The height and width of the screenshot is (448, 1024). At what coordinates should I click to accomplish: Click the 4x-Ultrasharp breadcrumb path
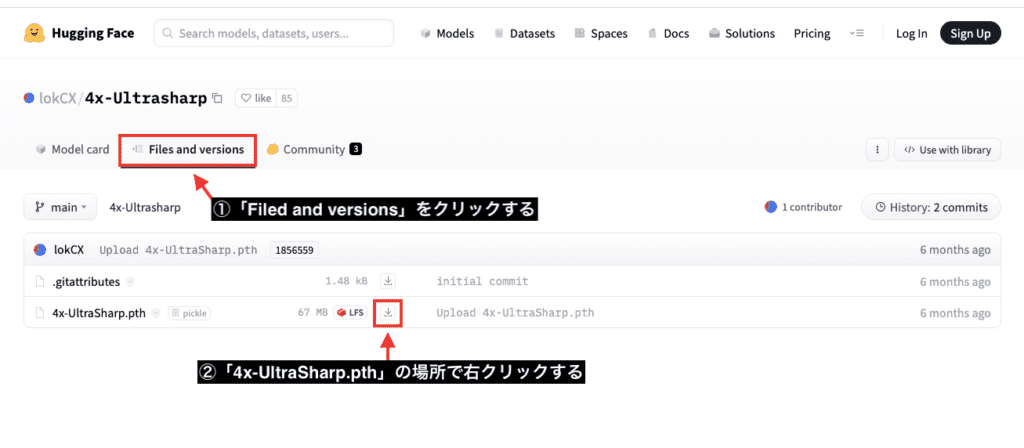point(145,207)
